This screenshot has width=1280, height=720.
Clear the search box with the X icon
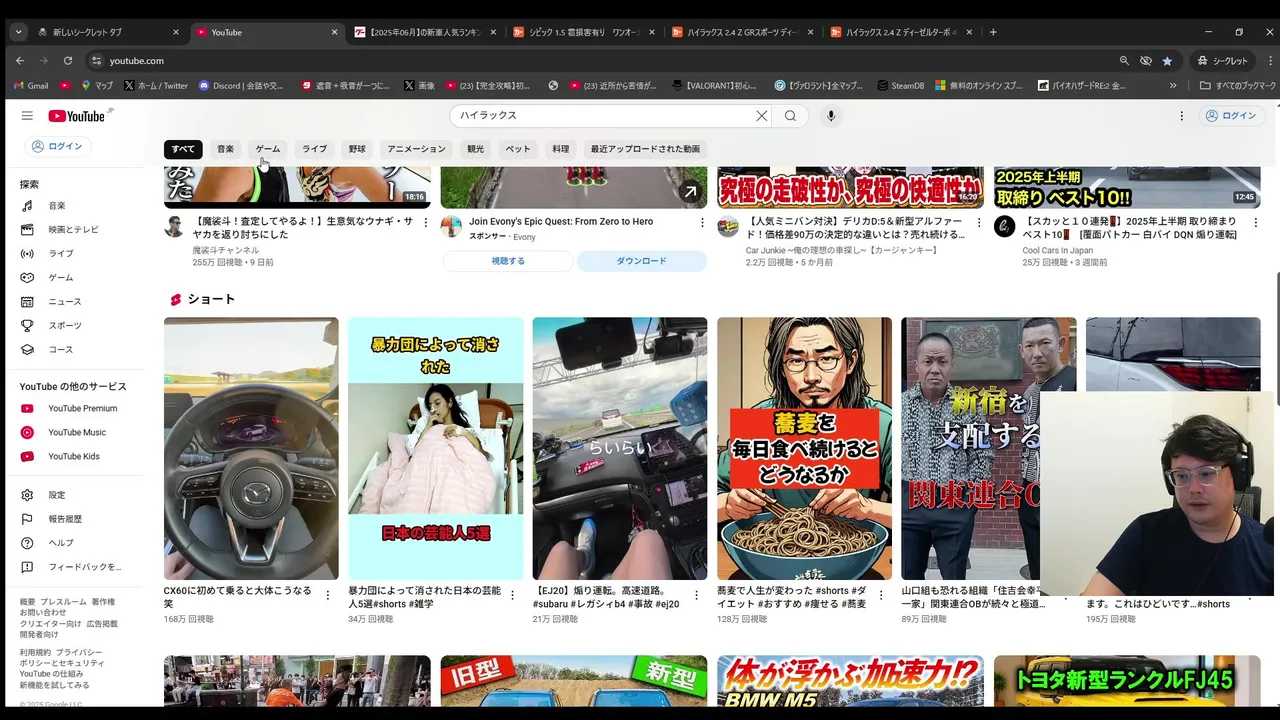pos(762,116)
